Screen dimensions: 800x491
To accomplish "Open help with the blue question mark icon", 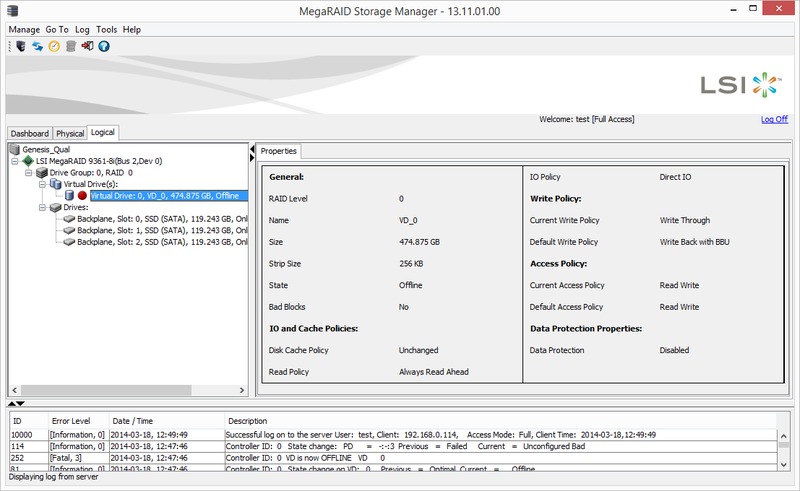I will (103, 46).
